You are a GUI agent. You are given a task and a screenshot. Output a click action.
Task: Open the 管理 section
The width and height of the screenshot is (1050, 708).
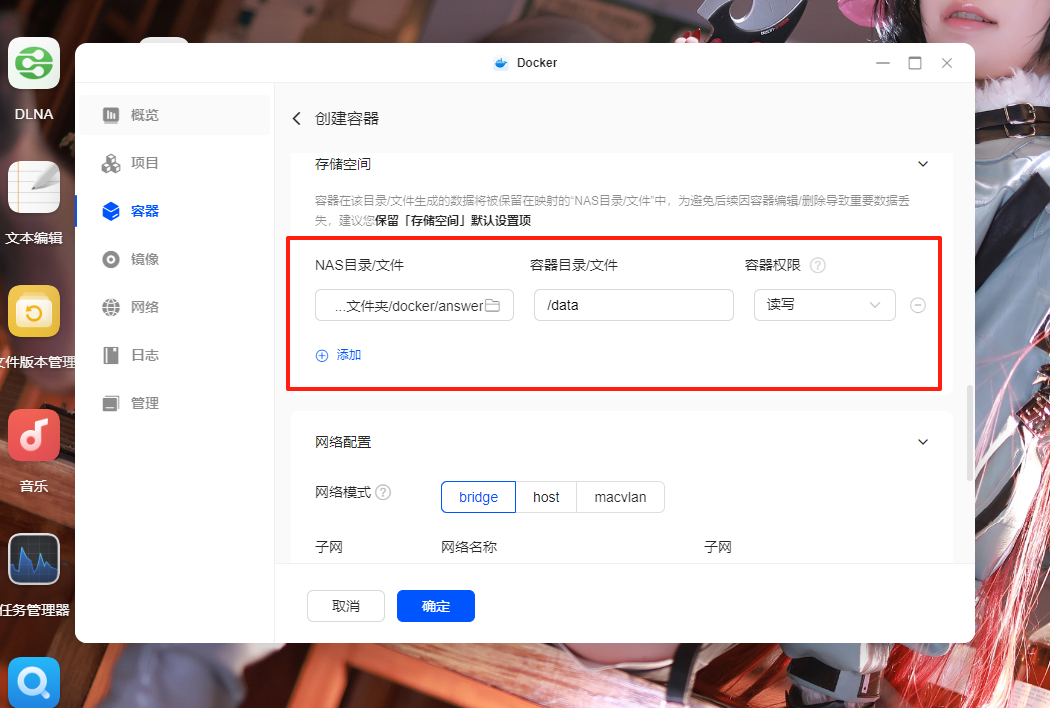[x=175, y=403]
